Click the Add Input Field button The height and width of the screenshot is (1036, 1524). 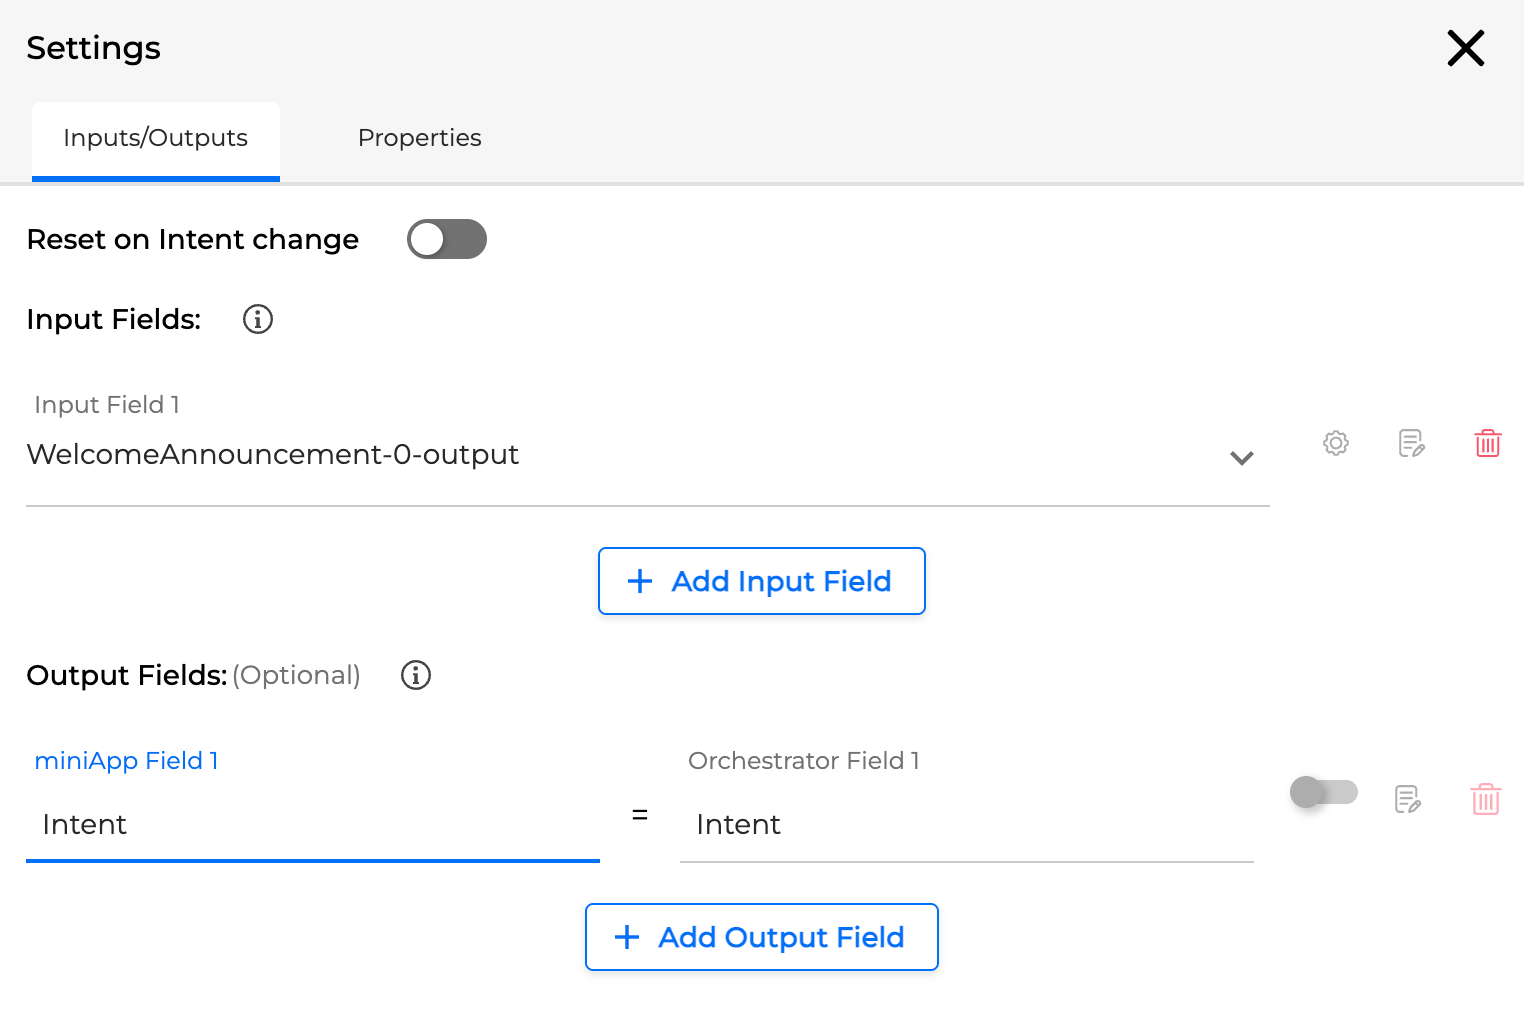point(761,581)
